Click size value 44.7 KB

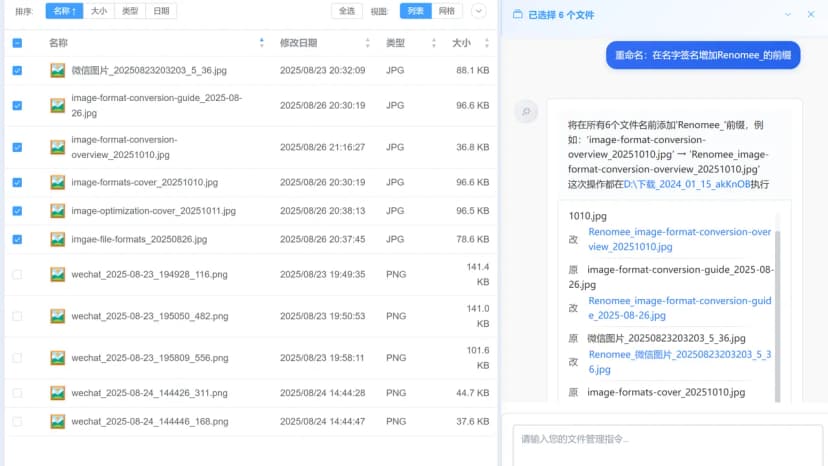coord(473,393)
